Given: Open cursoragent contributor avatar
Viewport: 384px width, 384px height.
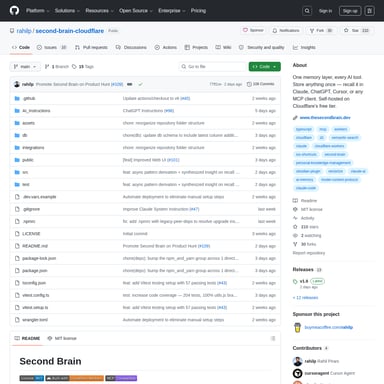Looking at the screenshot, I should pyautogui.click(x=297, y=373).
